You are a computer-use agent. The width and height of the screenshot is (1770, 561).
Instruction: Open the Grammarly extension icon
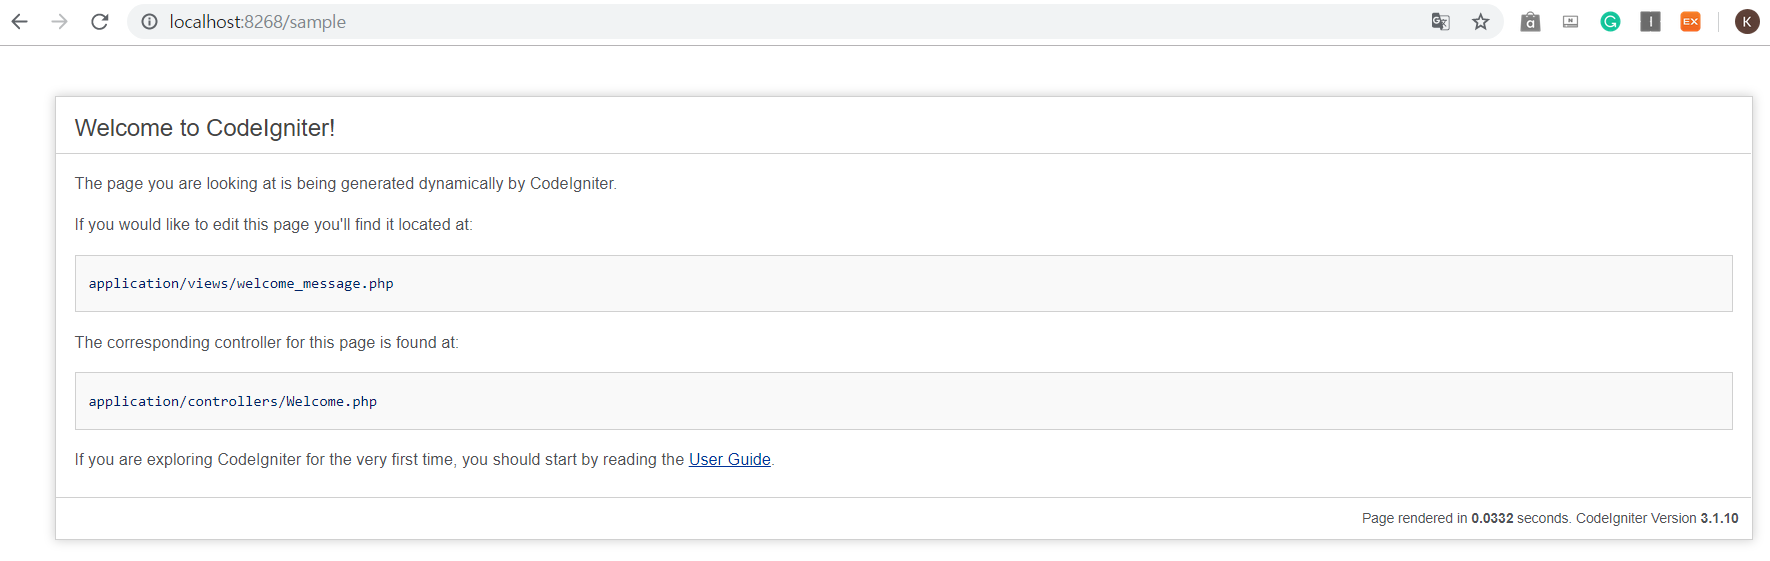click(x=1610, y=22)
